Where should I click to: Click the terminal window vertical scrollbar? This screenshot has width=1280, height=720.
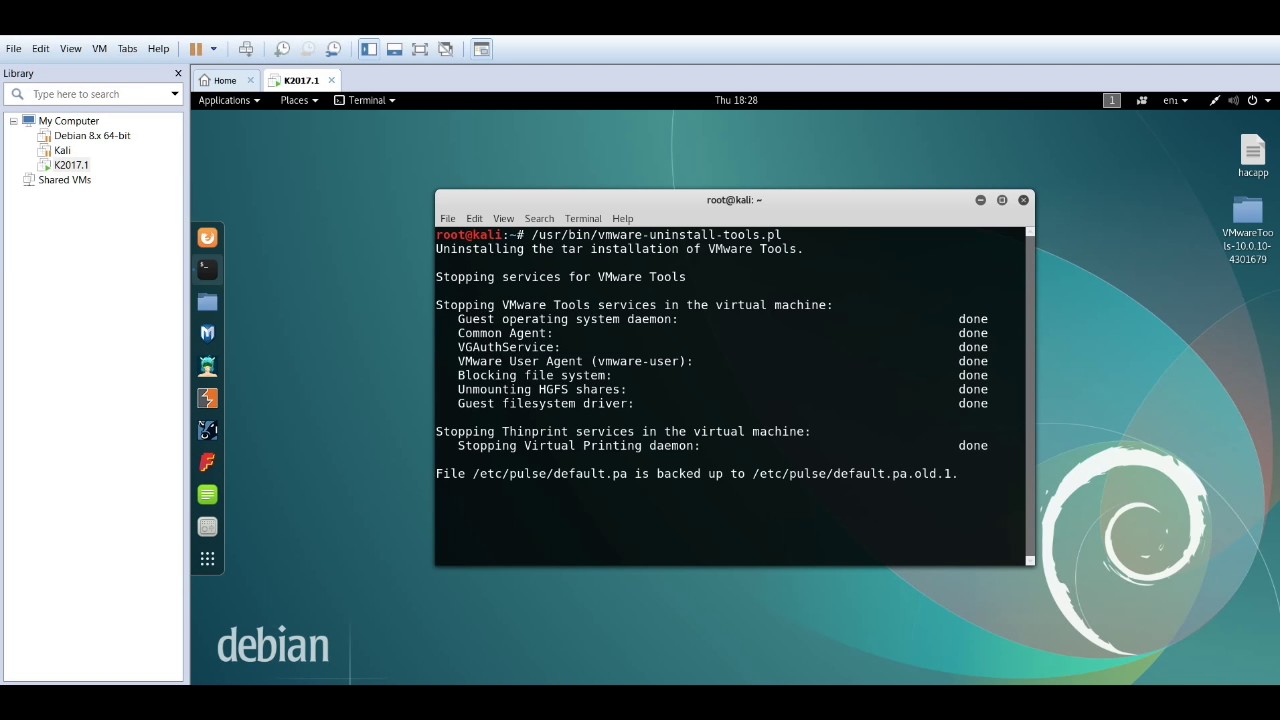click(x=1030, y=396)
